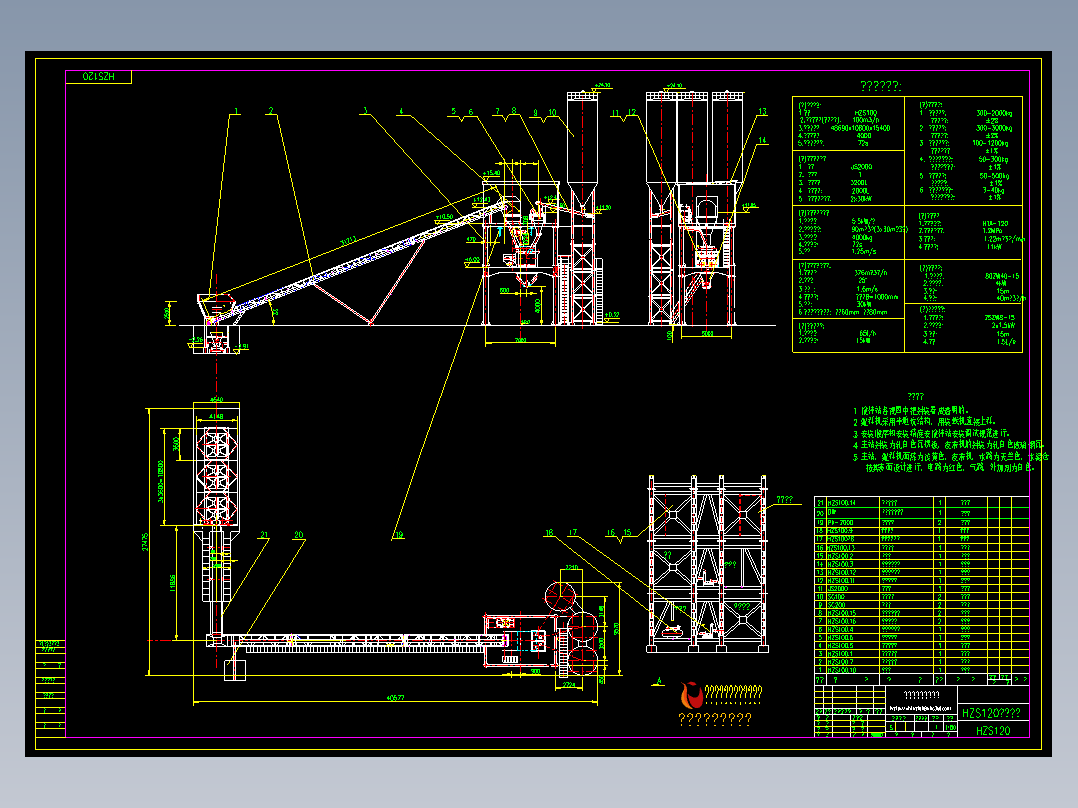Click part code HZS100.3 in parts list
The height and width of the screenshot is (808, 1078).
[x=840, y=564]
